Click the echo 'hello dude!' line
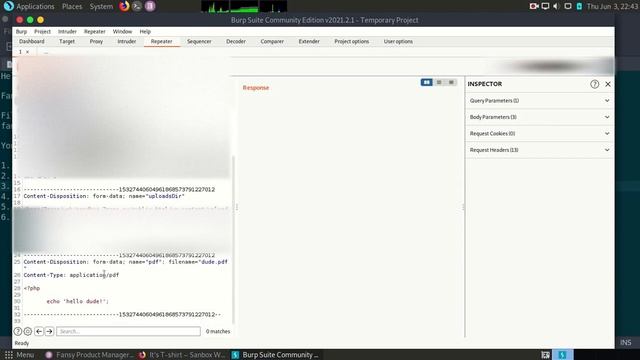The width and height of the screenshot is (640, 360). point(78,301)
